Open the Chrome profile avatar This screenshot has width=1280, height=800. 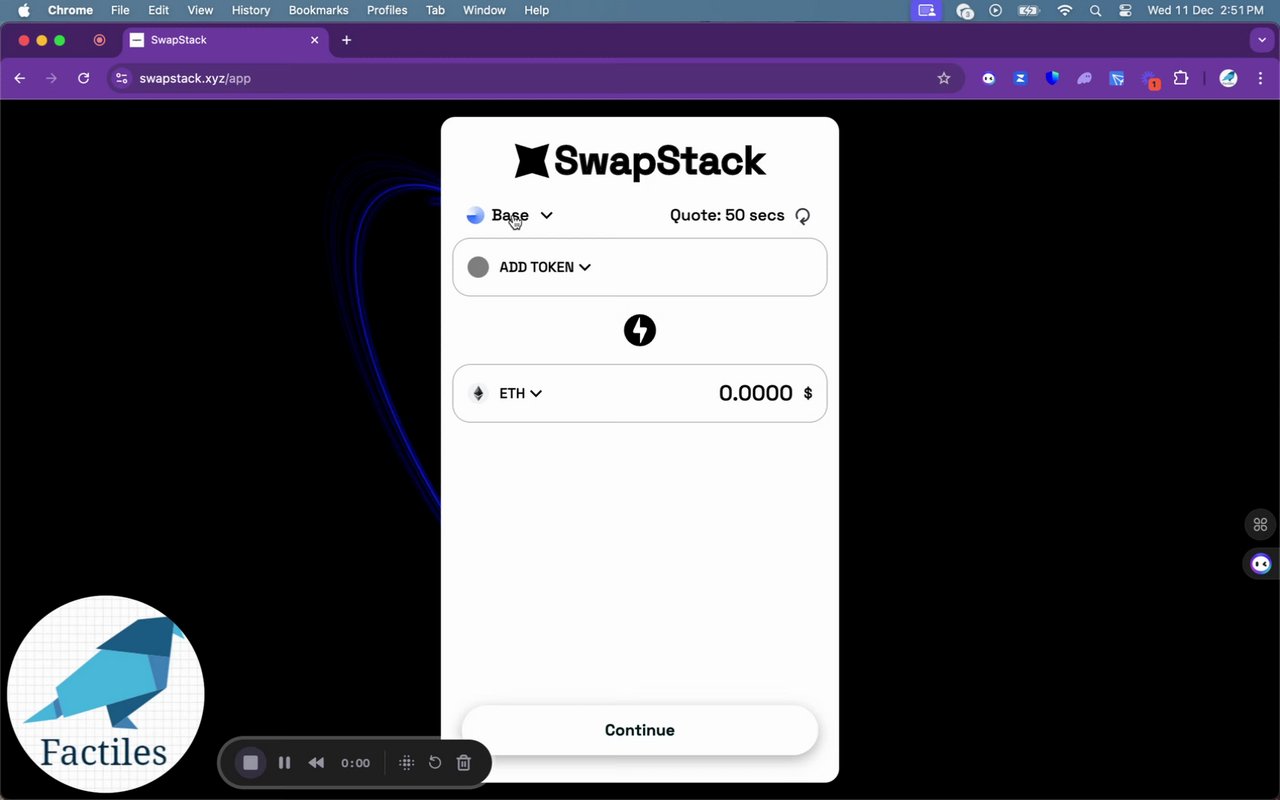(1229, 78)
